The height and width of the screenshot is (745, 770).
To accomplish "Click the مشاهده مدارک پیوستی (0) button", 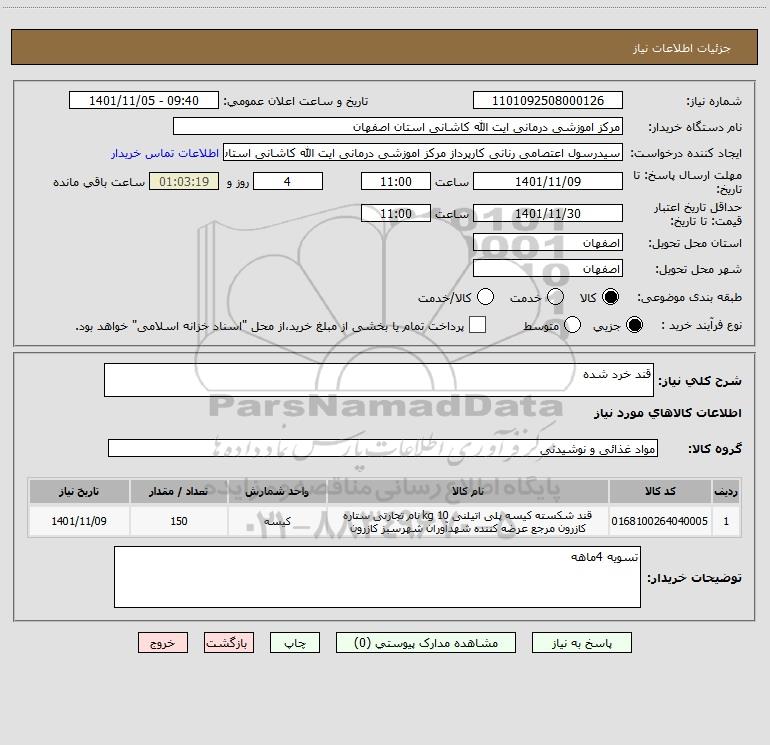I will [426, 643].
